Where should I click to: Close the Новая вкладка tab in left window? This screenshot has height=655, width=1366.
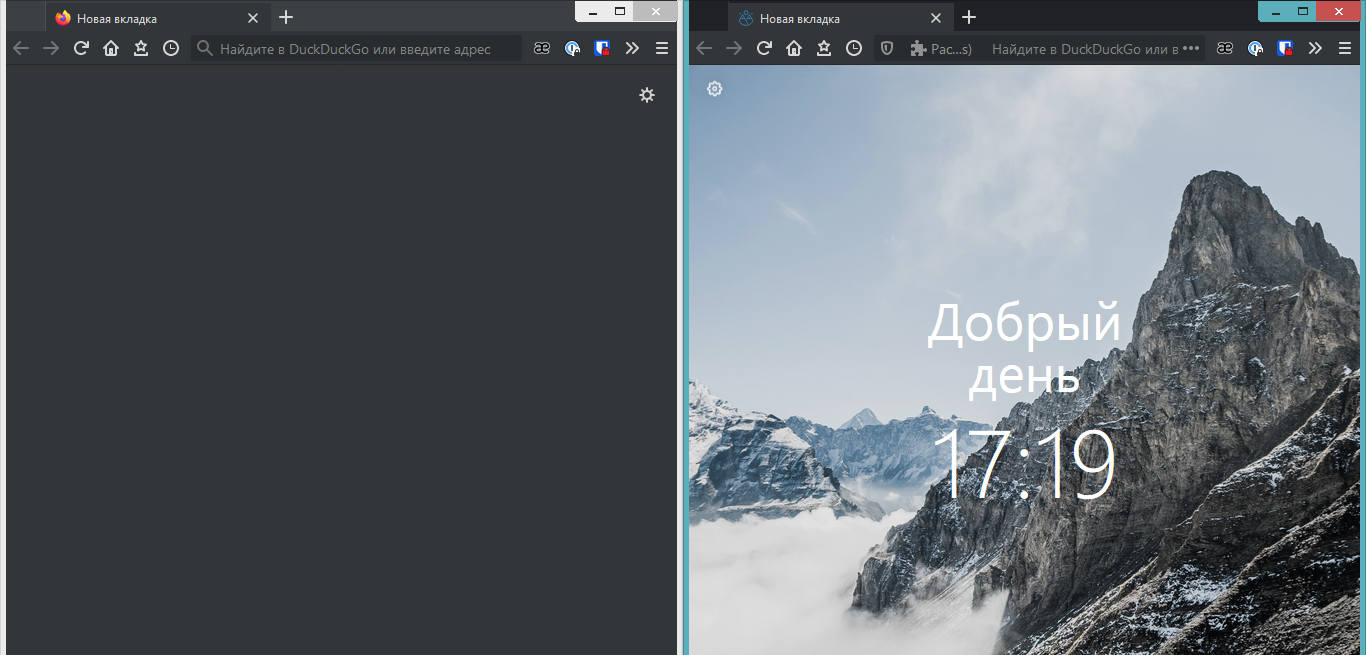(253, 18)
